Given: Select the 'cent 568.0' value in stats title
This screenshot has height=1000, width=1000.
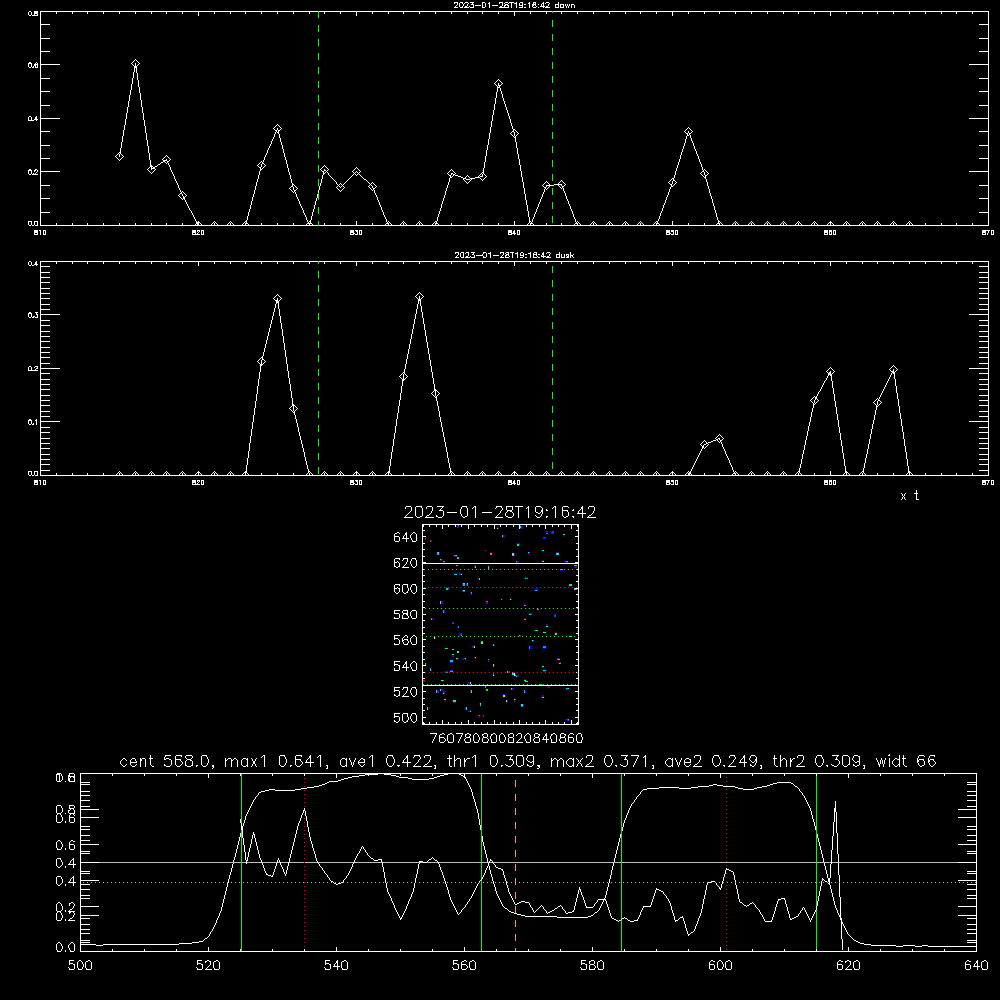Looking at the screenshot, I should tap(165, 761).
